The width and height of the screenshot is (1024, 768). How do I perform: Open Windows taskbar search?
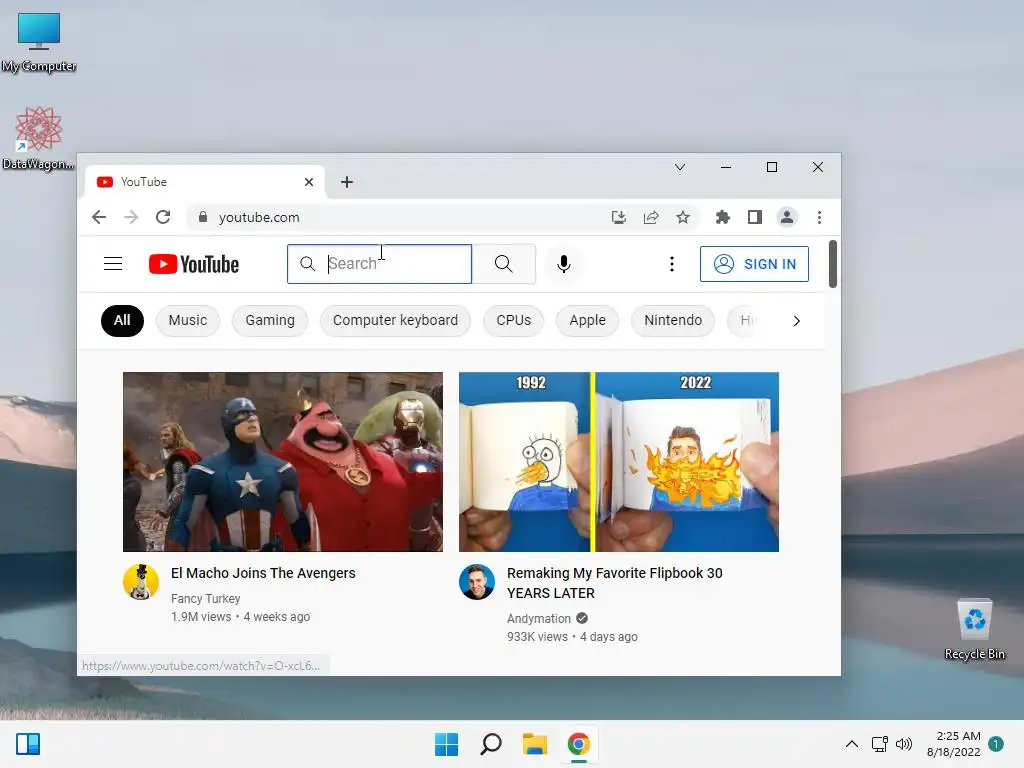point(490,744)
